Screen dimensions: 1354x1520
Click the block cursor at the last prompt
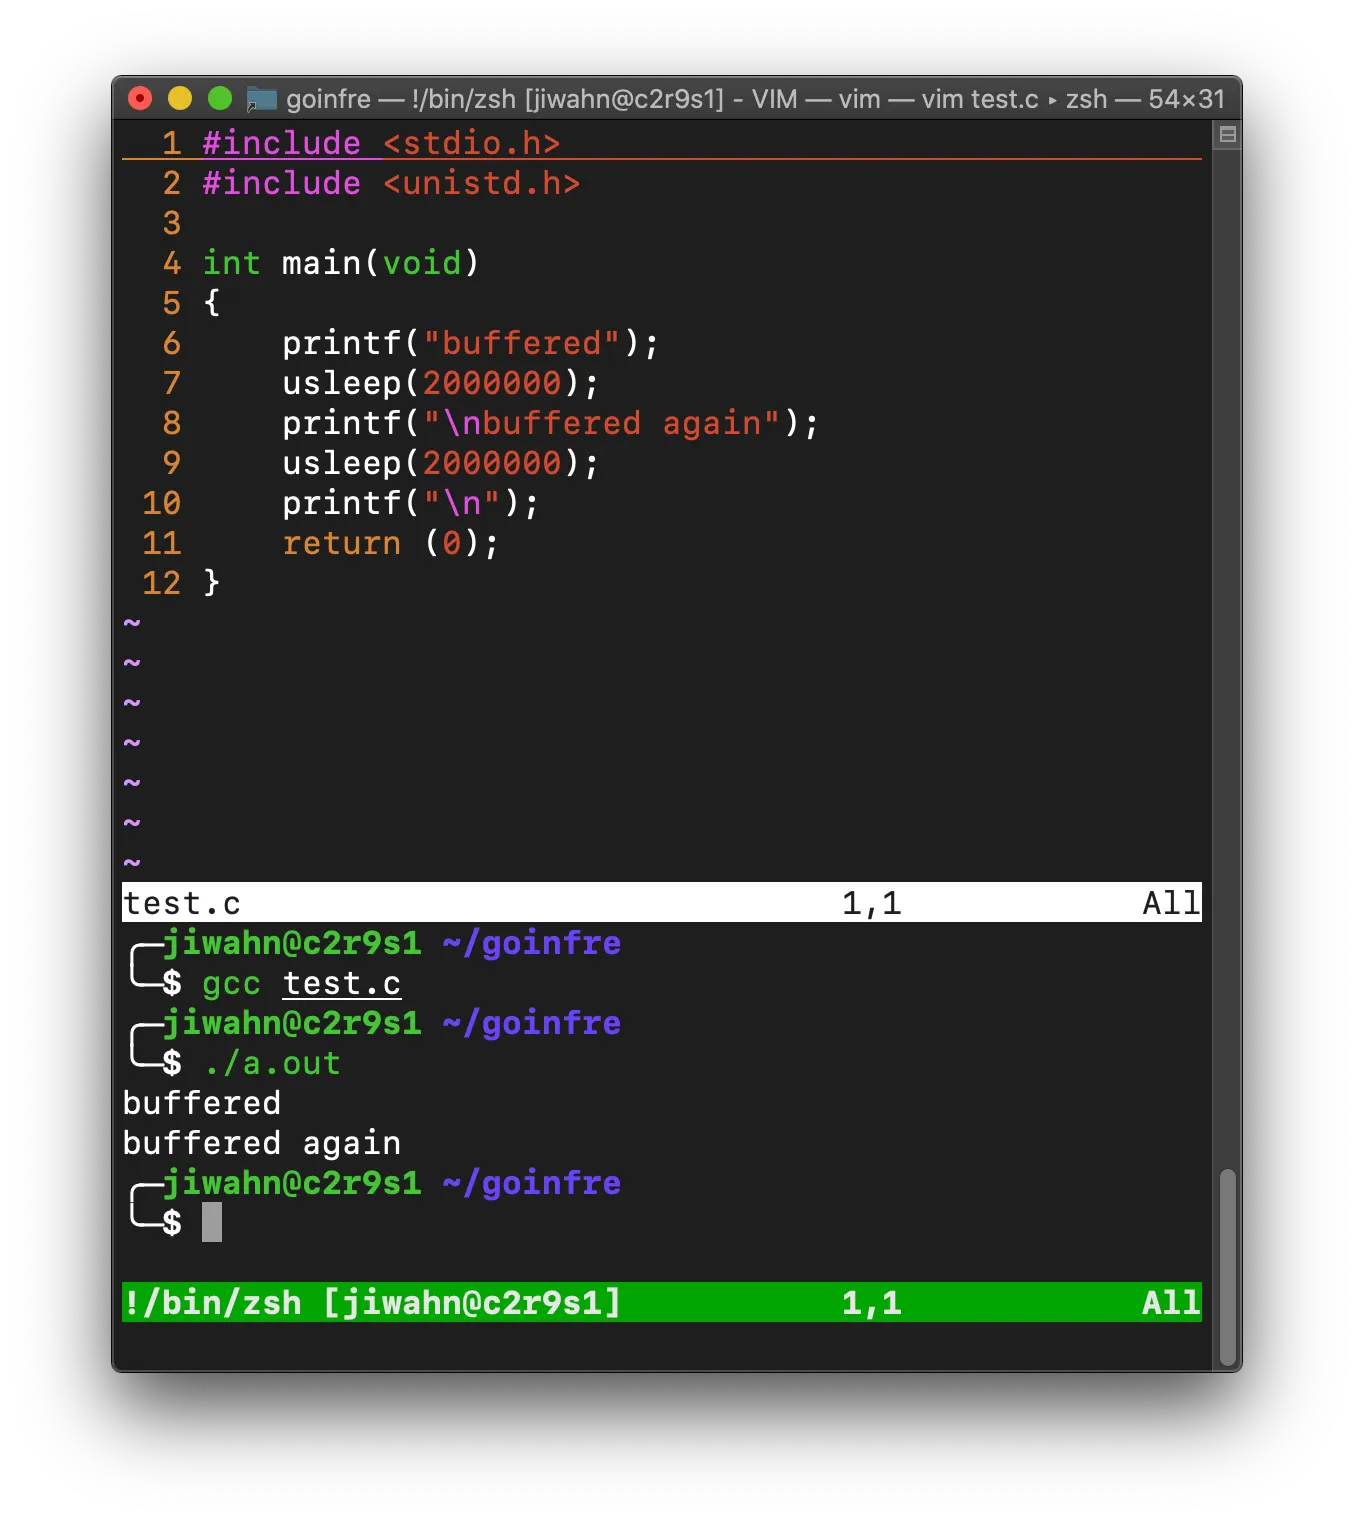pyautogui.click(x=211, y=1222)
